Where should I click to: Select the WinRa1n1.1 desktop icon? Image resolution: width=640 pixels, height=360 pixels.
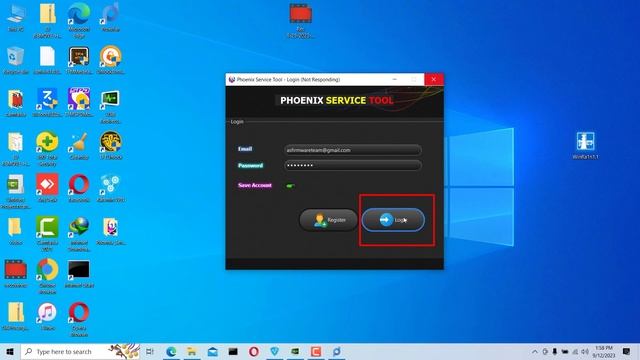click(x=585, y=145)
